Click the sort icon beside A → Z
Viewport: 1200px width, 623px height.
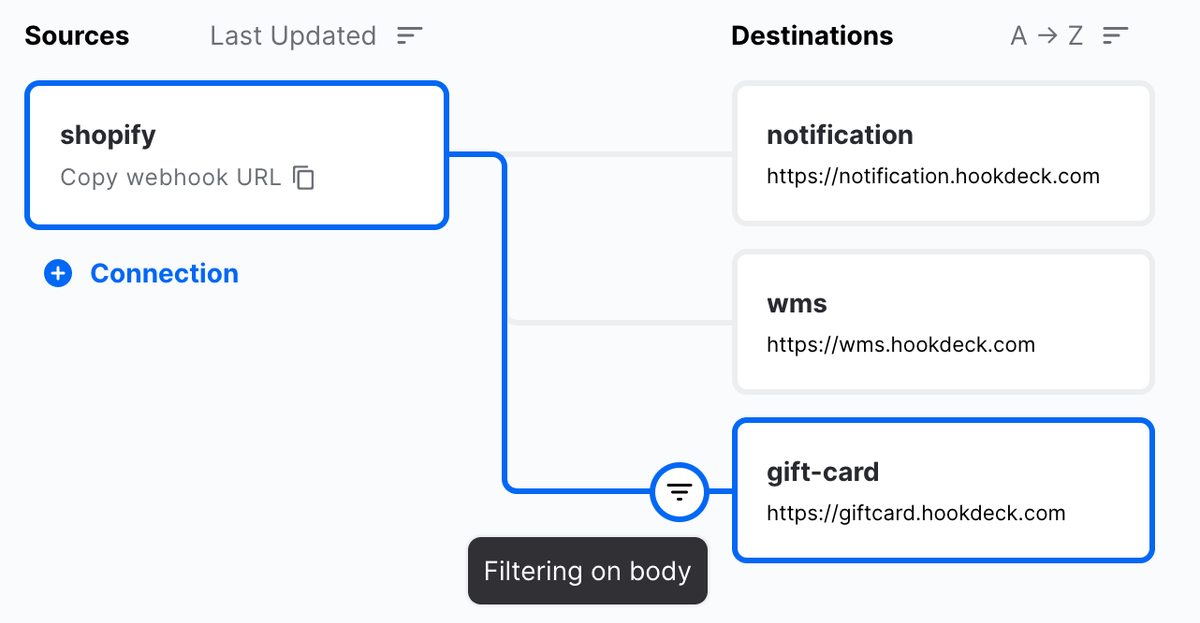coord(1116,36)
